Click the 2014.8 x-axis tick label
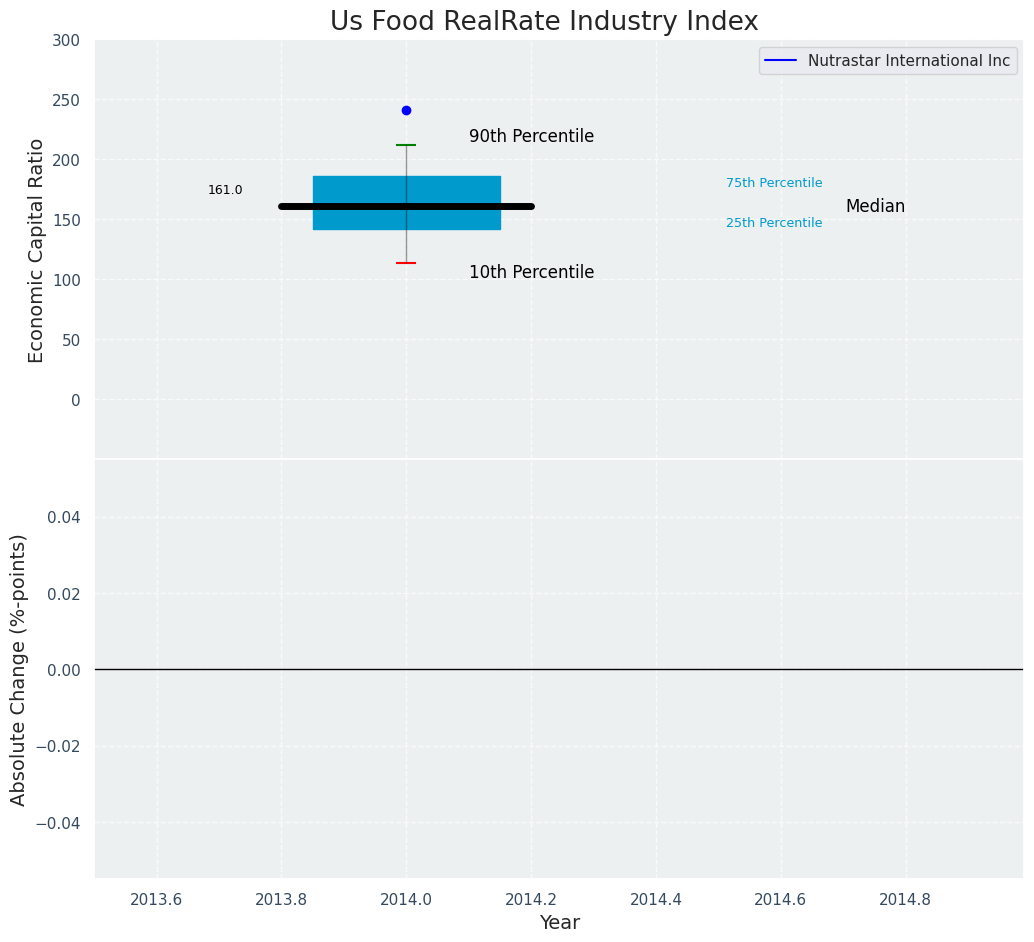The width and height of the screenshot is (1034, 942). click(x=905, y=899)
